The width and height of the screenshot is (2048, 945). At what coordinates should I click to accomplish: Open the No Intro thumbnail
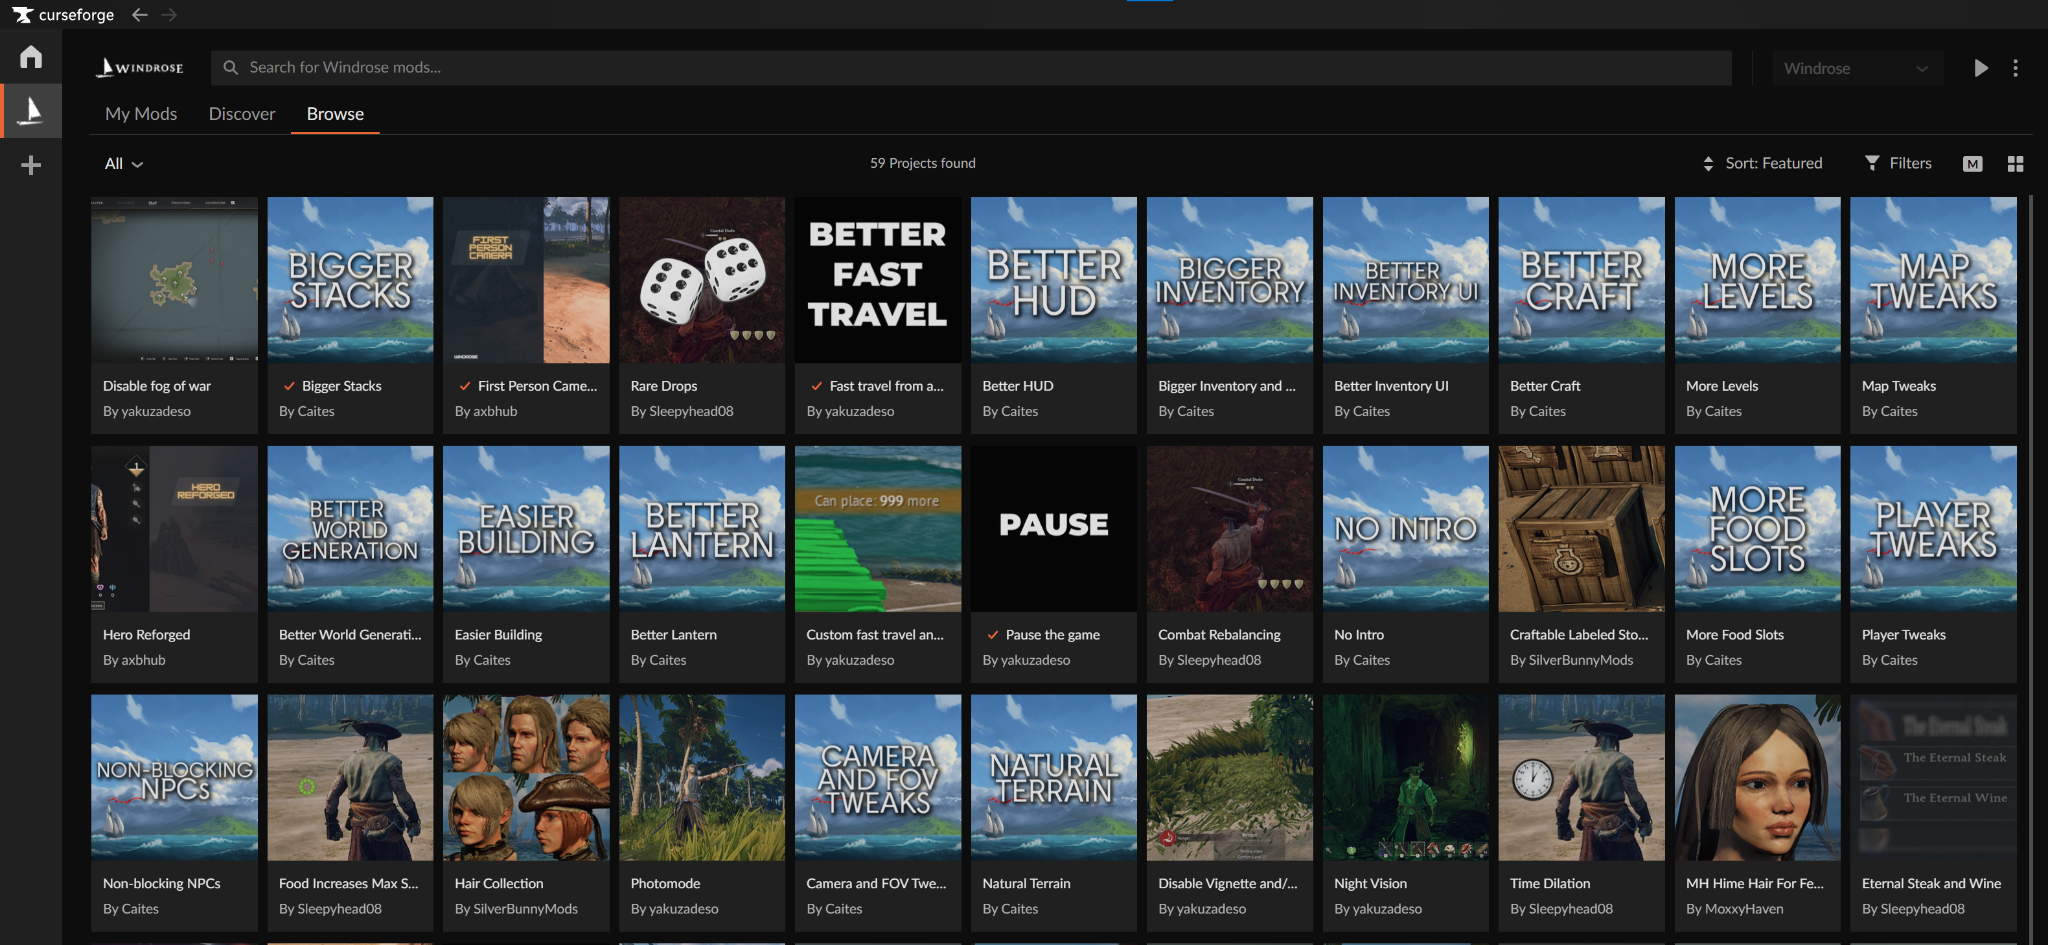[1406, 529]
